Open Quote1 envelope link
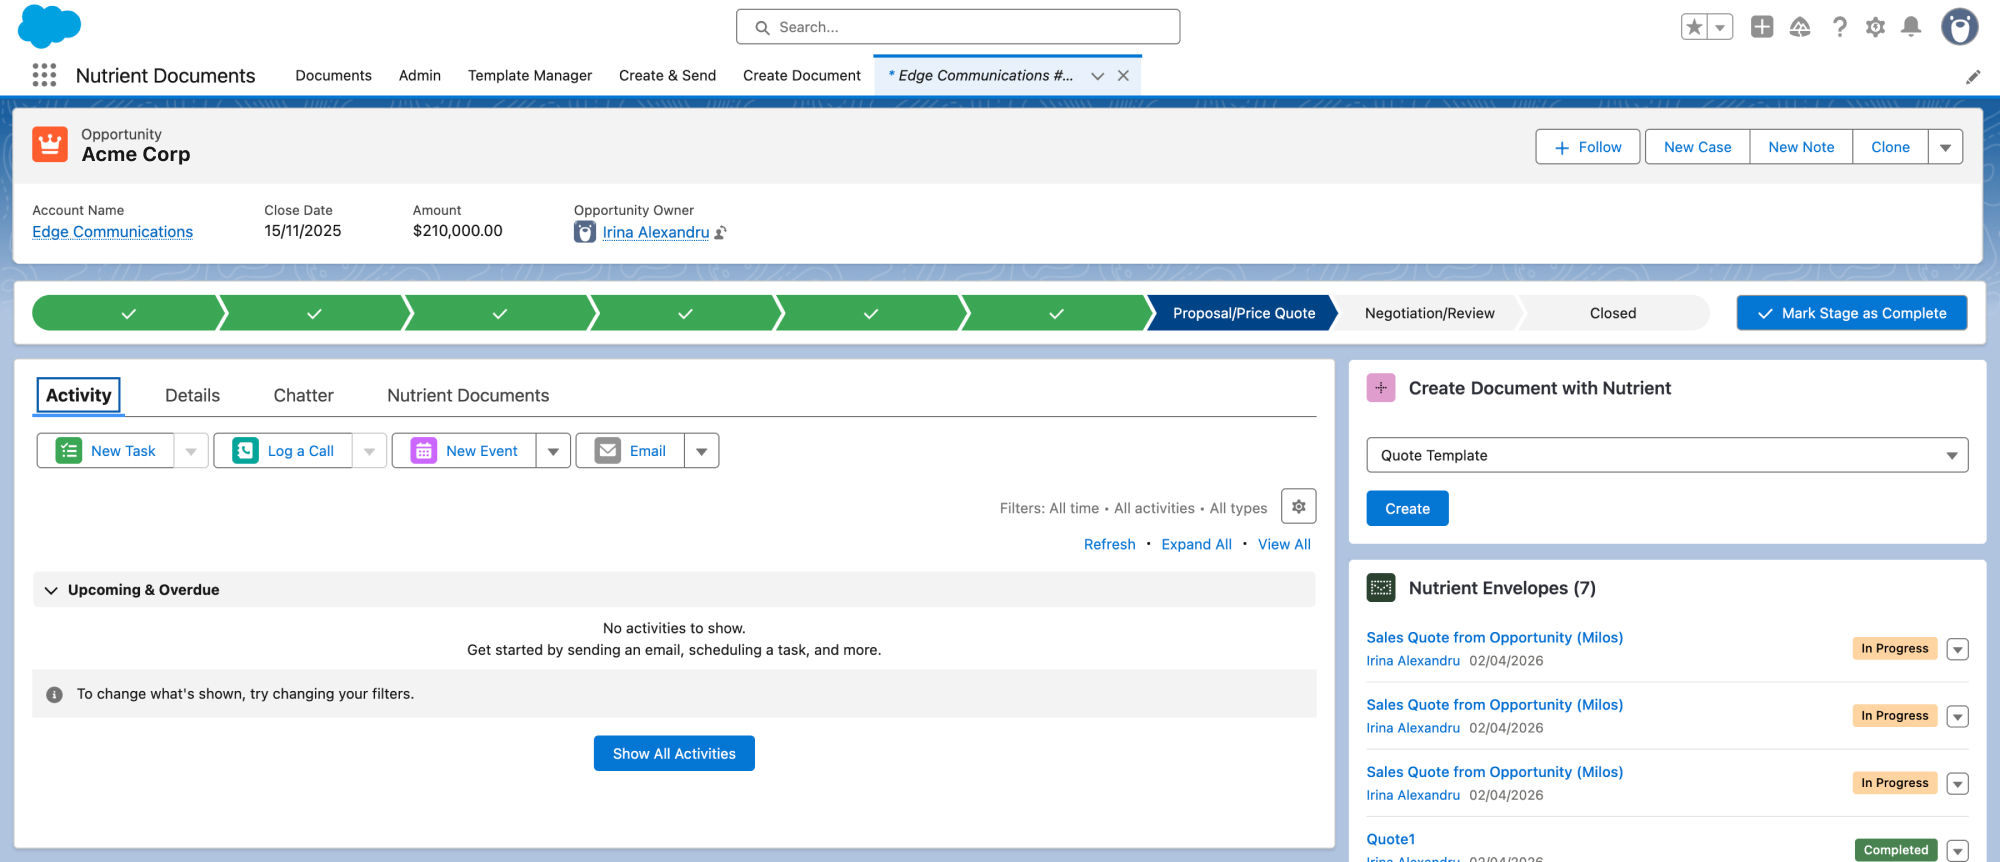Screen dimensions: 2000x862 click(1391, 840)
